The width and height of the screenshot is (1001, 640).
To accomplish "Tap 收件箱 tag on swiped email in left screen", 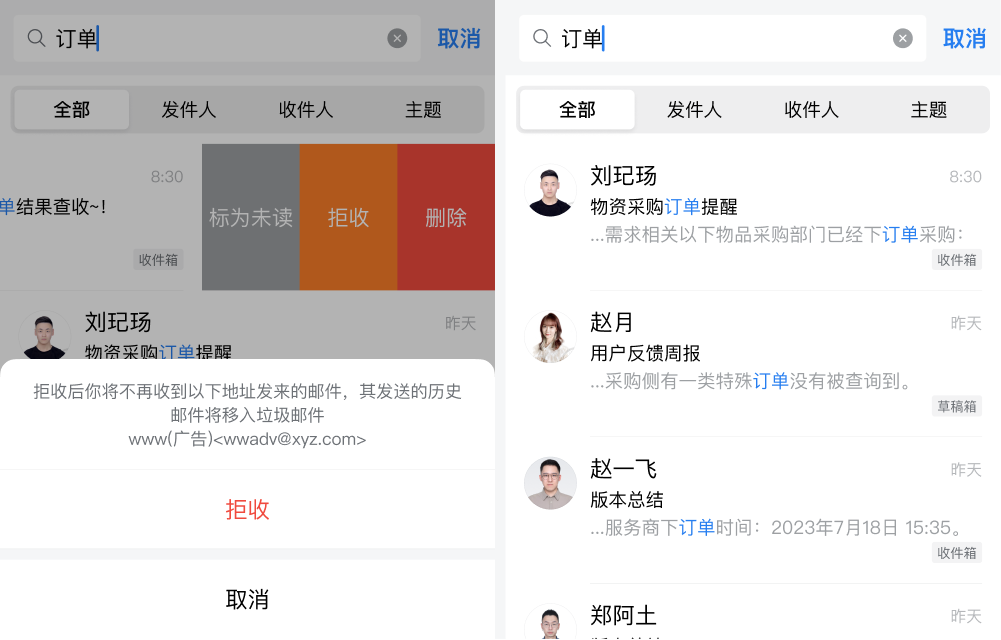I will (158, 260).
